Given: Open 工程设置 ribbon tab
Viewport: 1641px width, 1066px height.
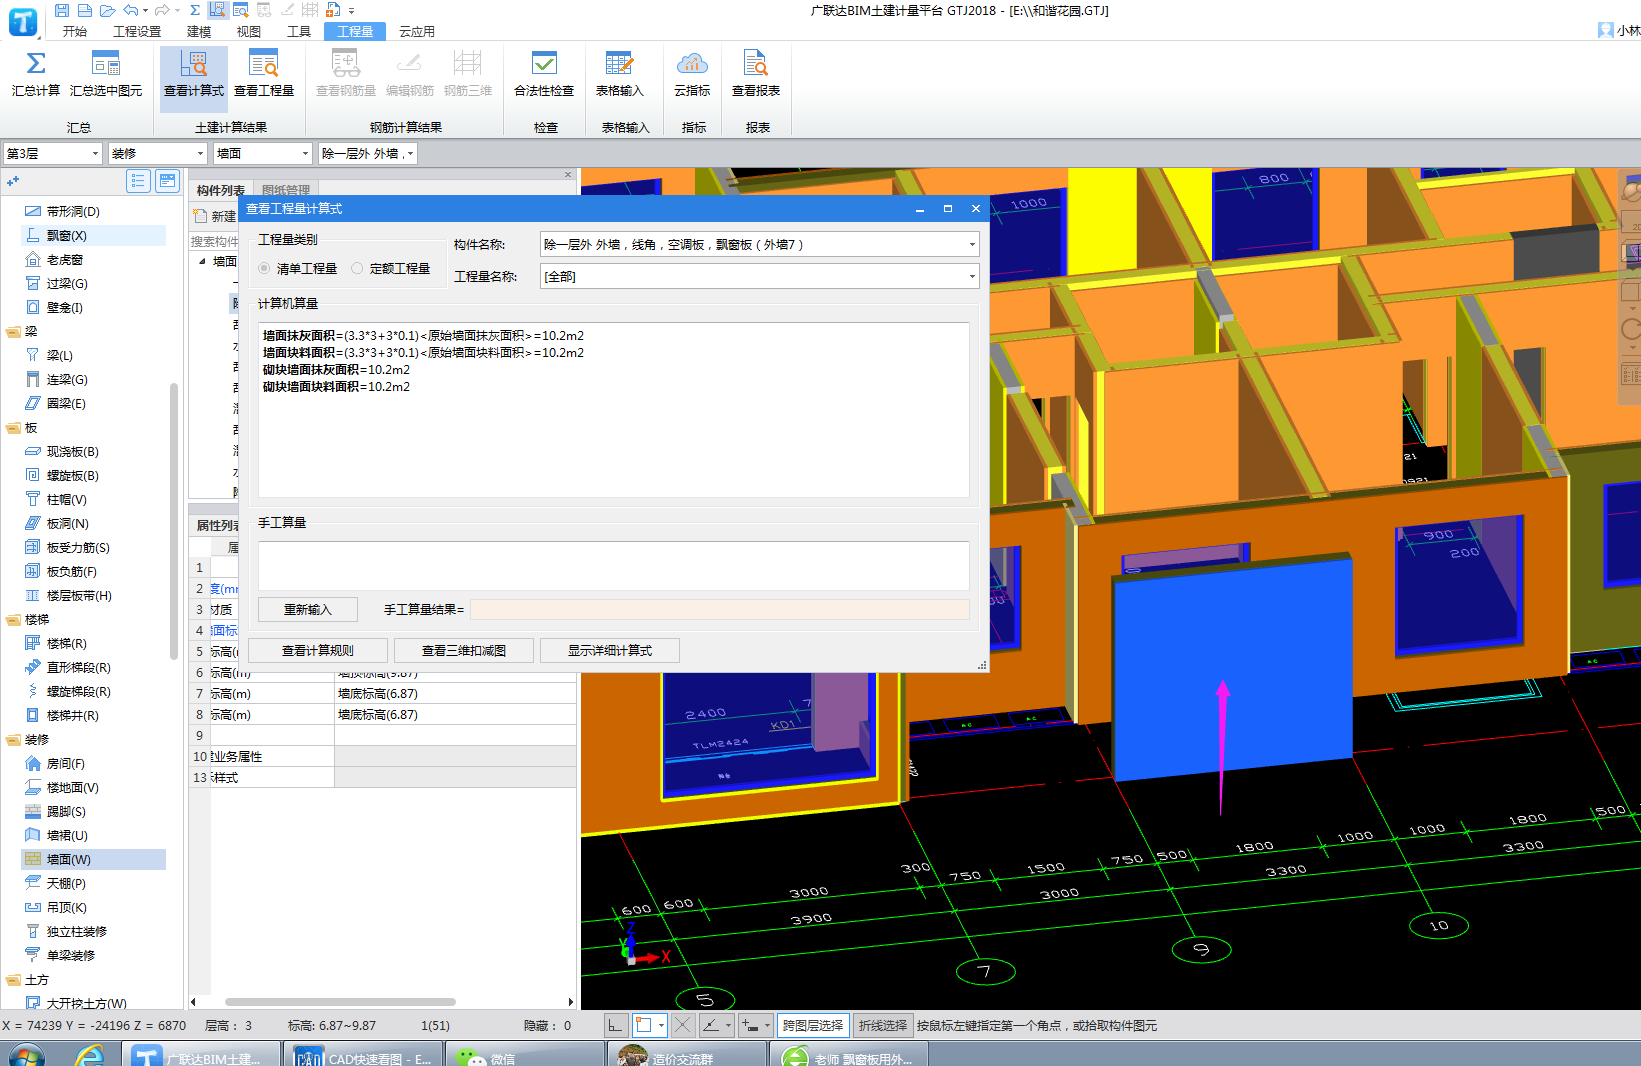Looking at the screenshot, I should point(137,32).
